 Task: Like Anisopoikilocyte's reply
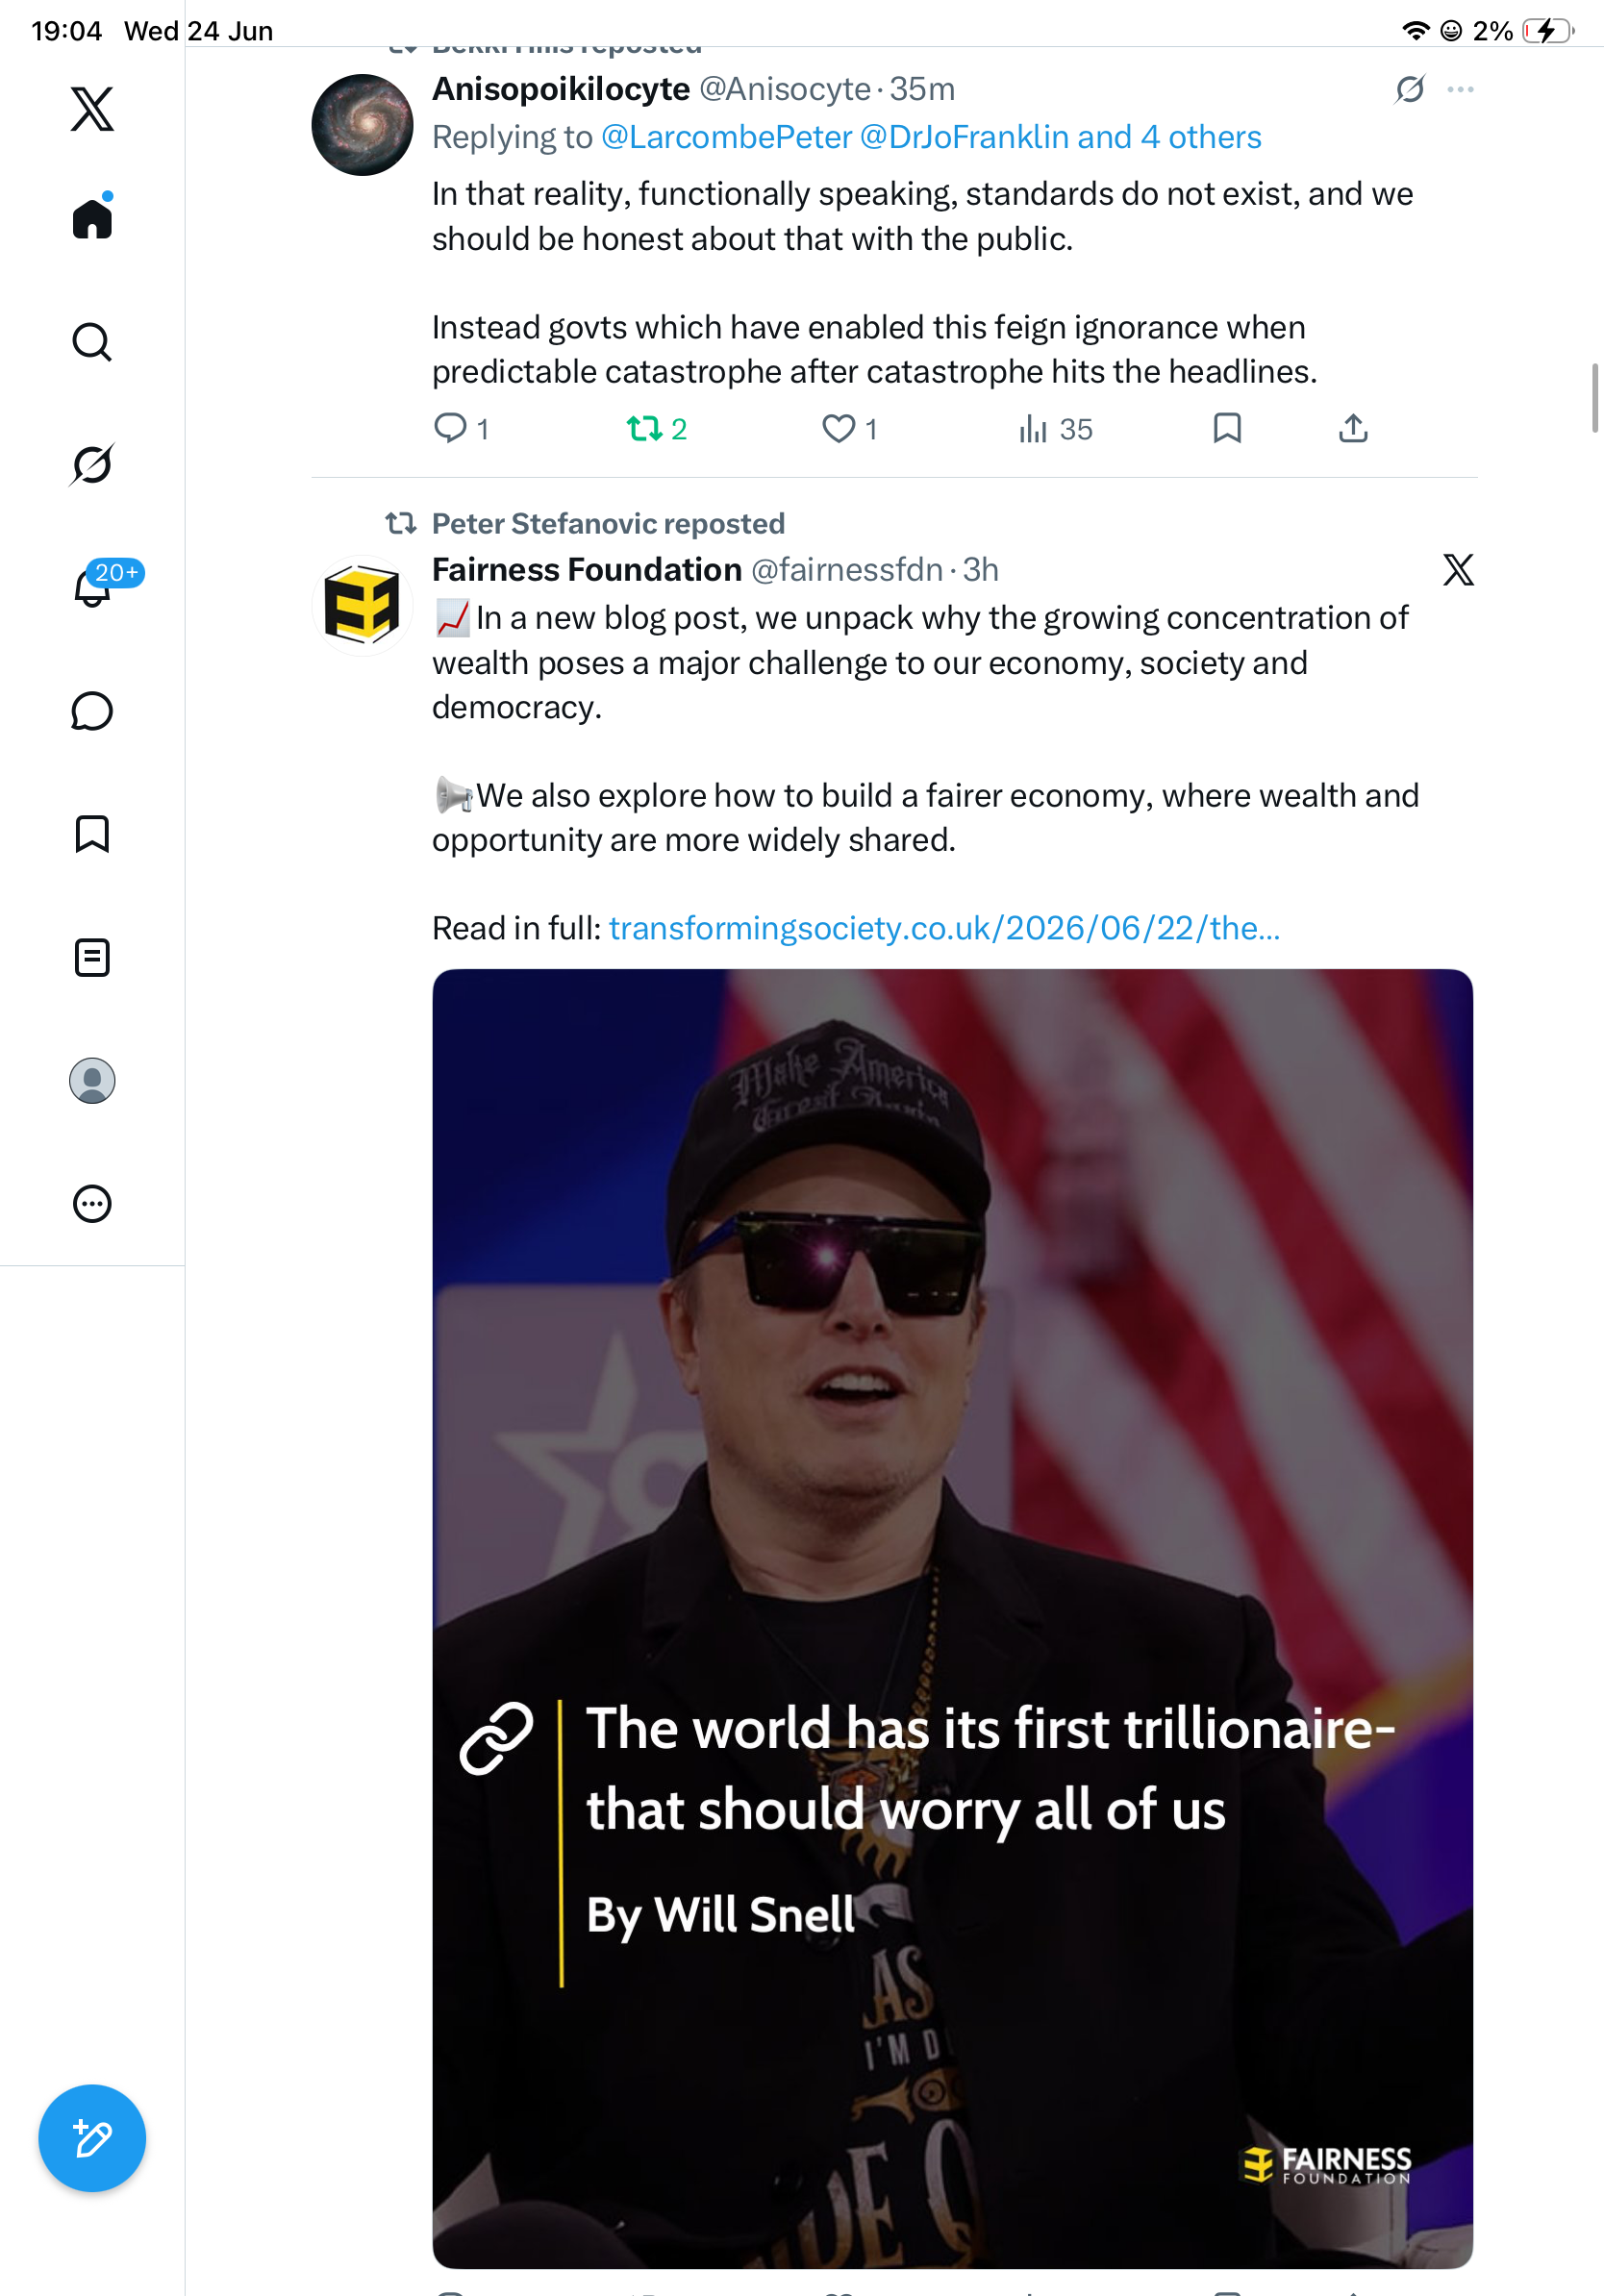point(849,429)
